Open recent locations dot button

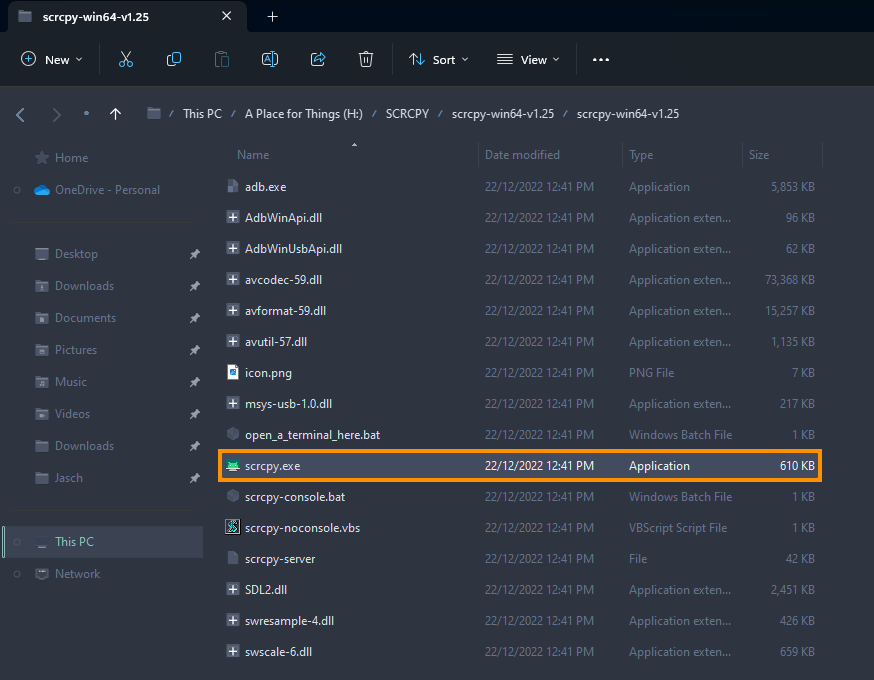[86, 113]
